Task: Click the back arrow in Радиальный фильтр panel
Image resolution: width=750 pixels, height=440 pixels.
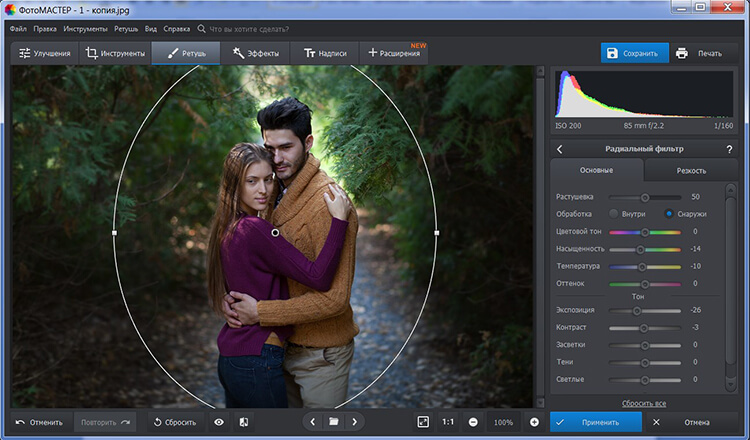Action: (559, 149)
